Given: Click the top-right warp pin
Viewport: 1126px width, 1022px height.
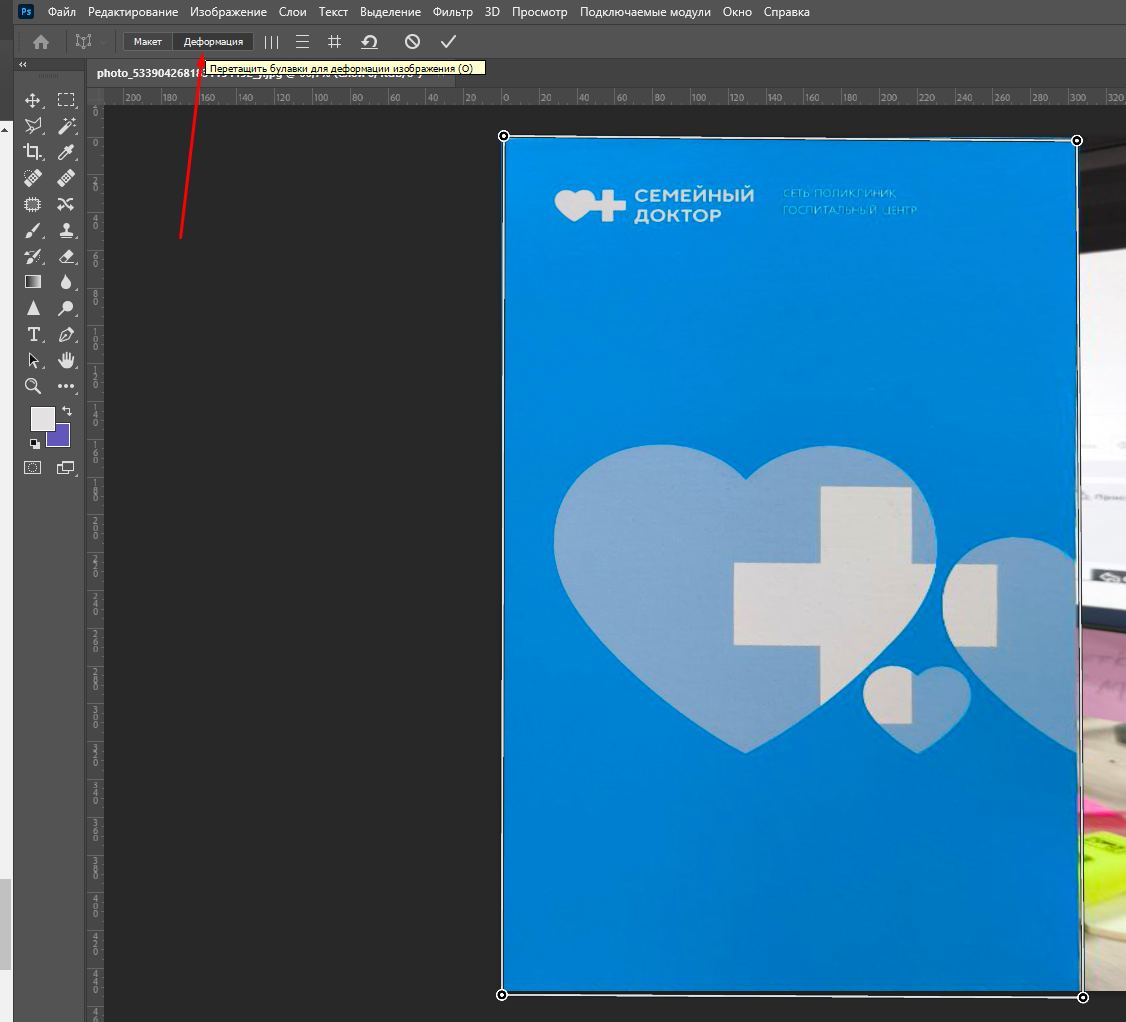Looking at the screenshot, I should coord(1076,140).
